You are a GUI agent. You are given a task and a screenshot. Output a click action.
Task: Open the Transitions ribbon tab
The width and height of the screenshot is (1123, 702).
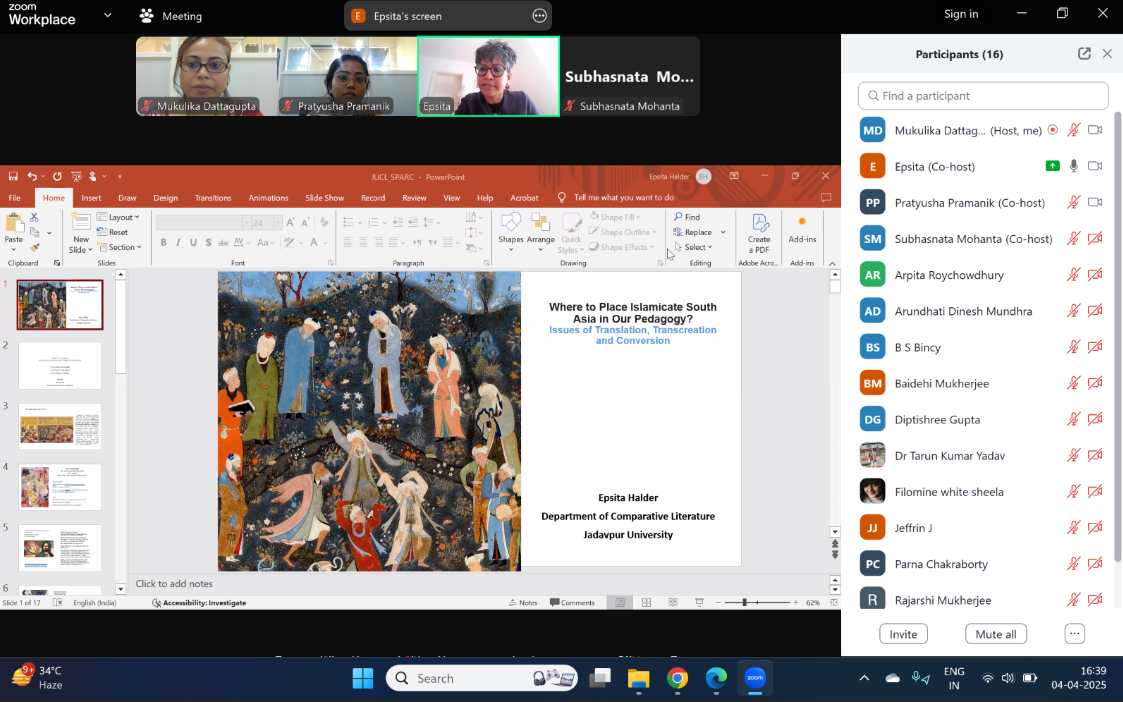point(213,198)
